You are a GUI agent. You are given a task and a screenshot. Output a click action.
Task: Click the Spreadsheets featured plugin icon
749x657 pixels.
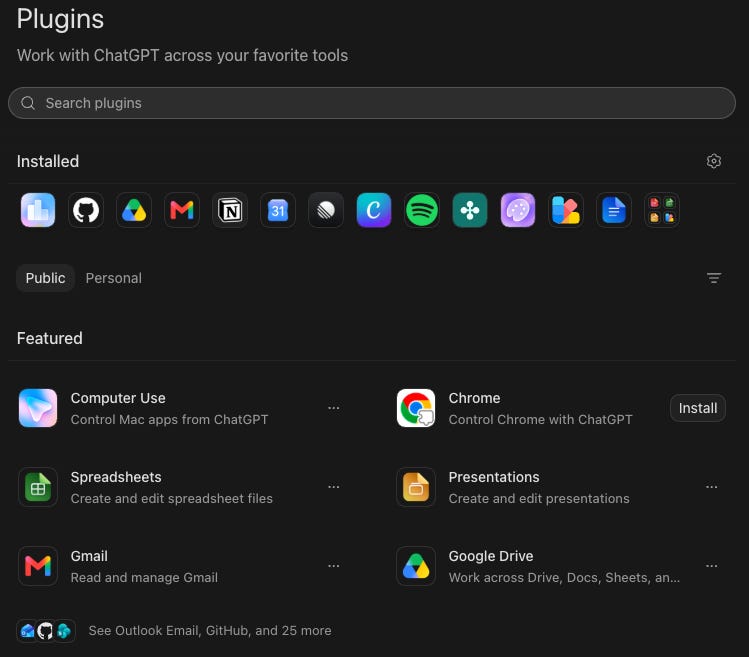38,487
